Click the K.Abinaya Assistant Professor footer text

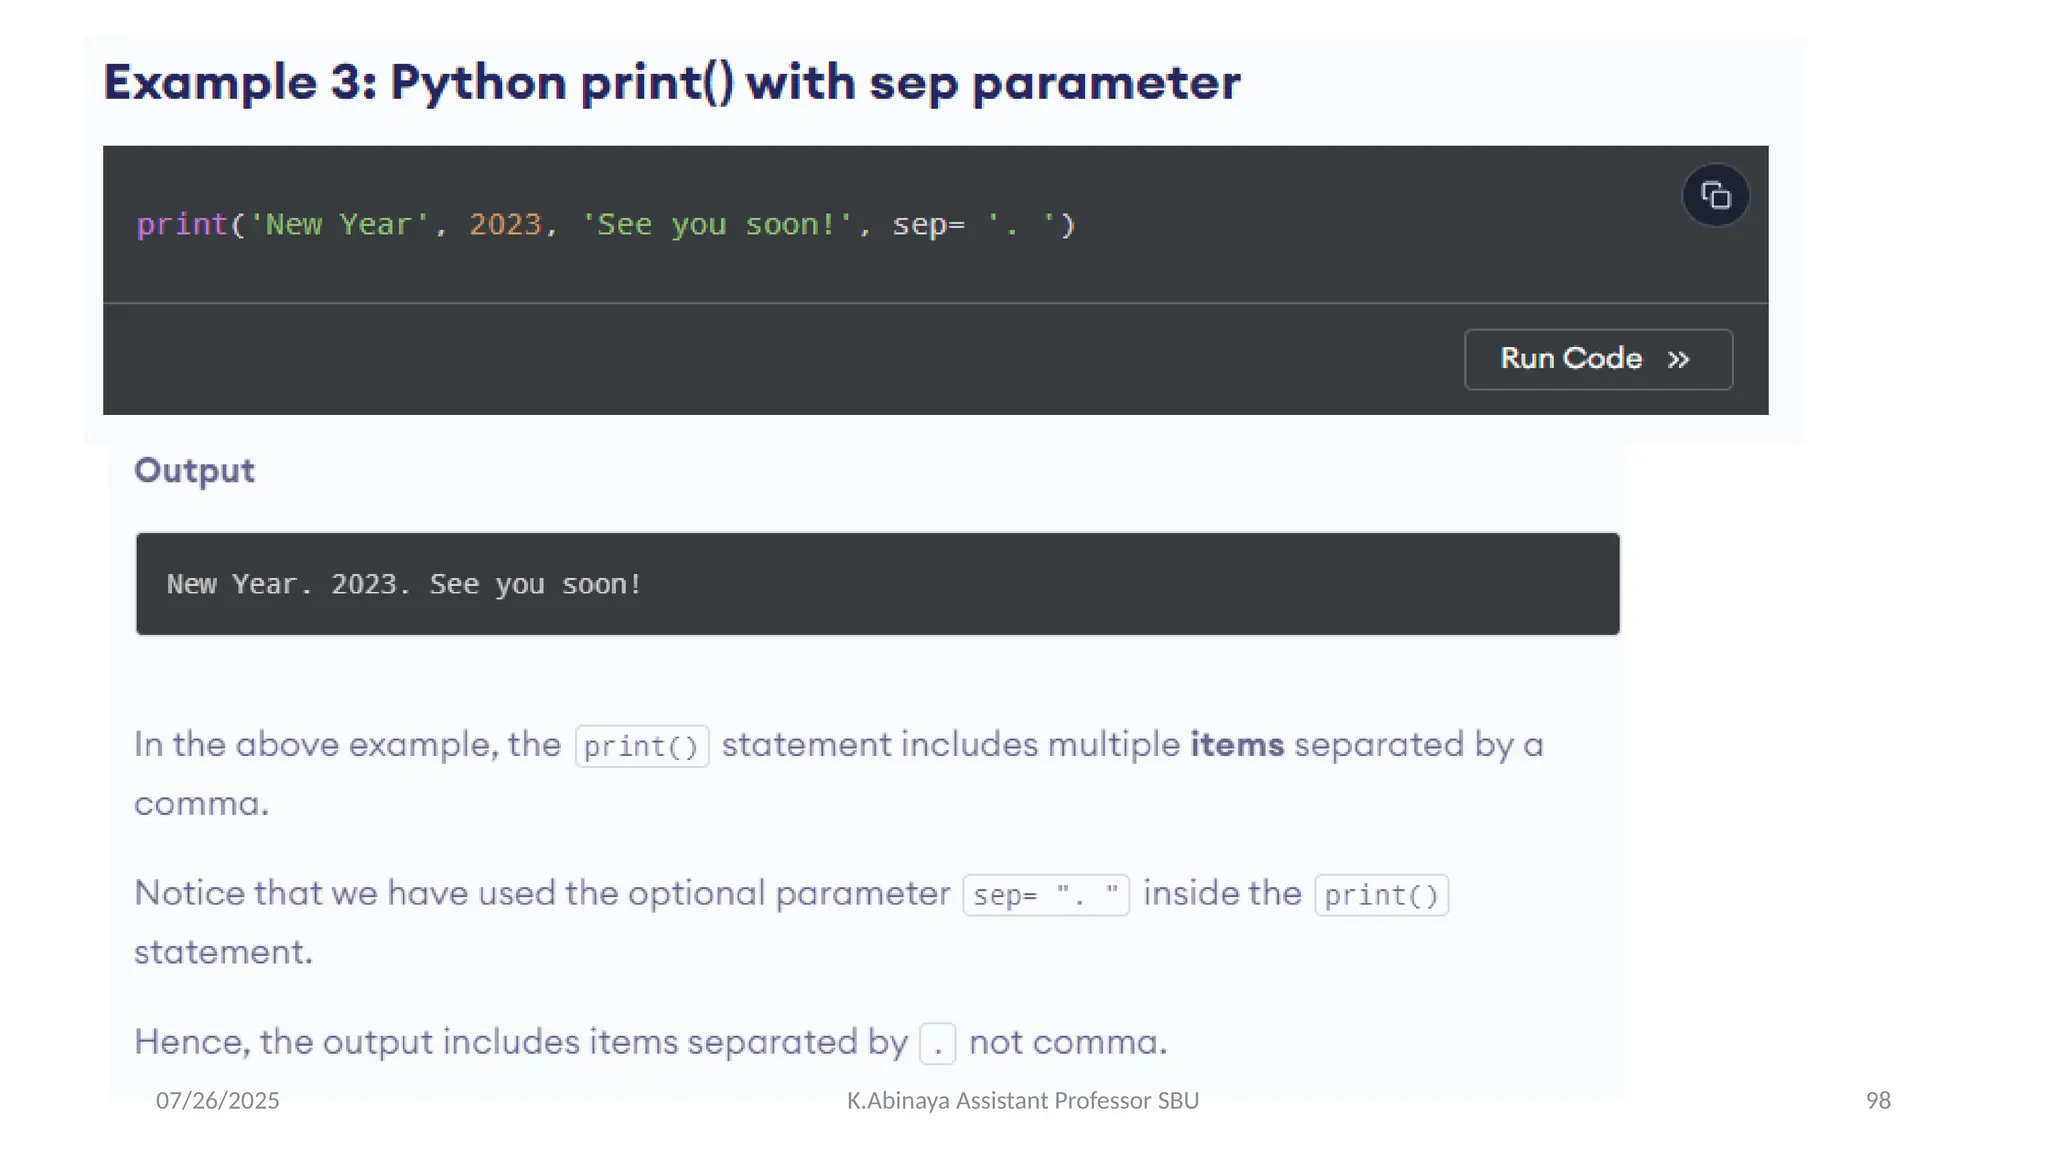pyautogui.click(x=1022, y=1101)
